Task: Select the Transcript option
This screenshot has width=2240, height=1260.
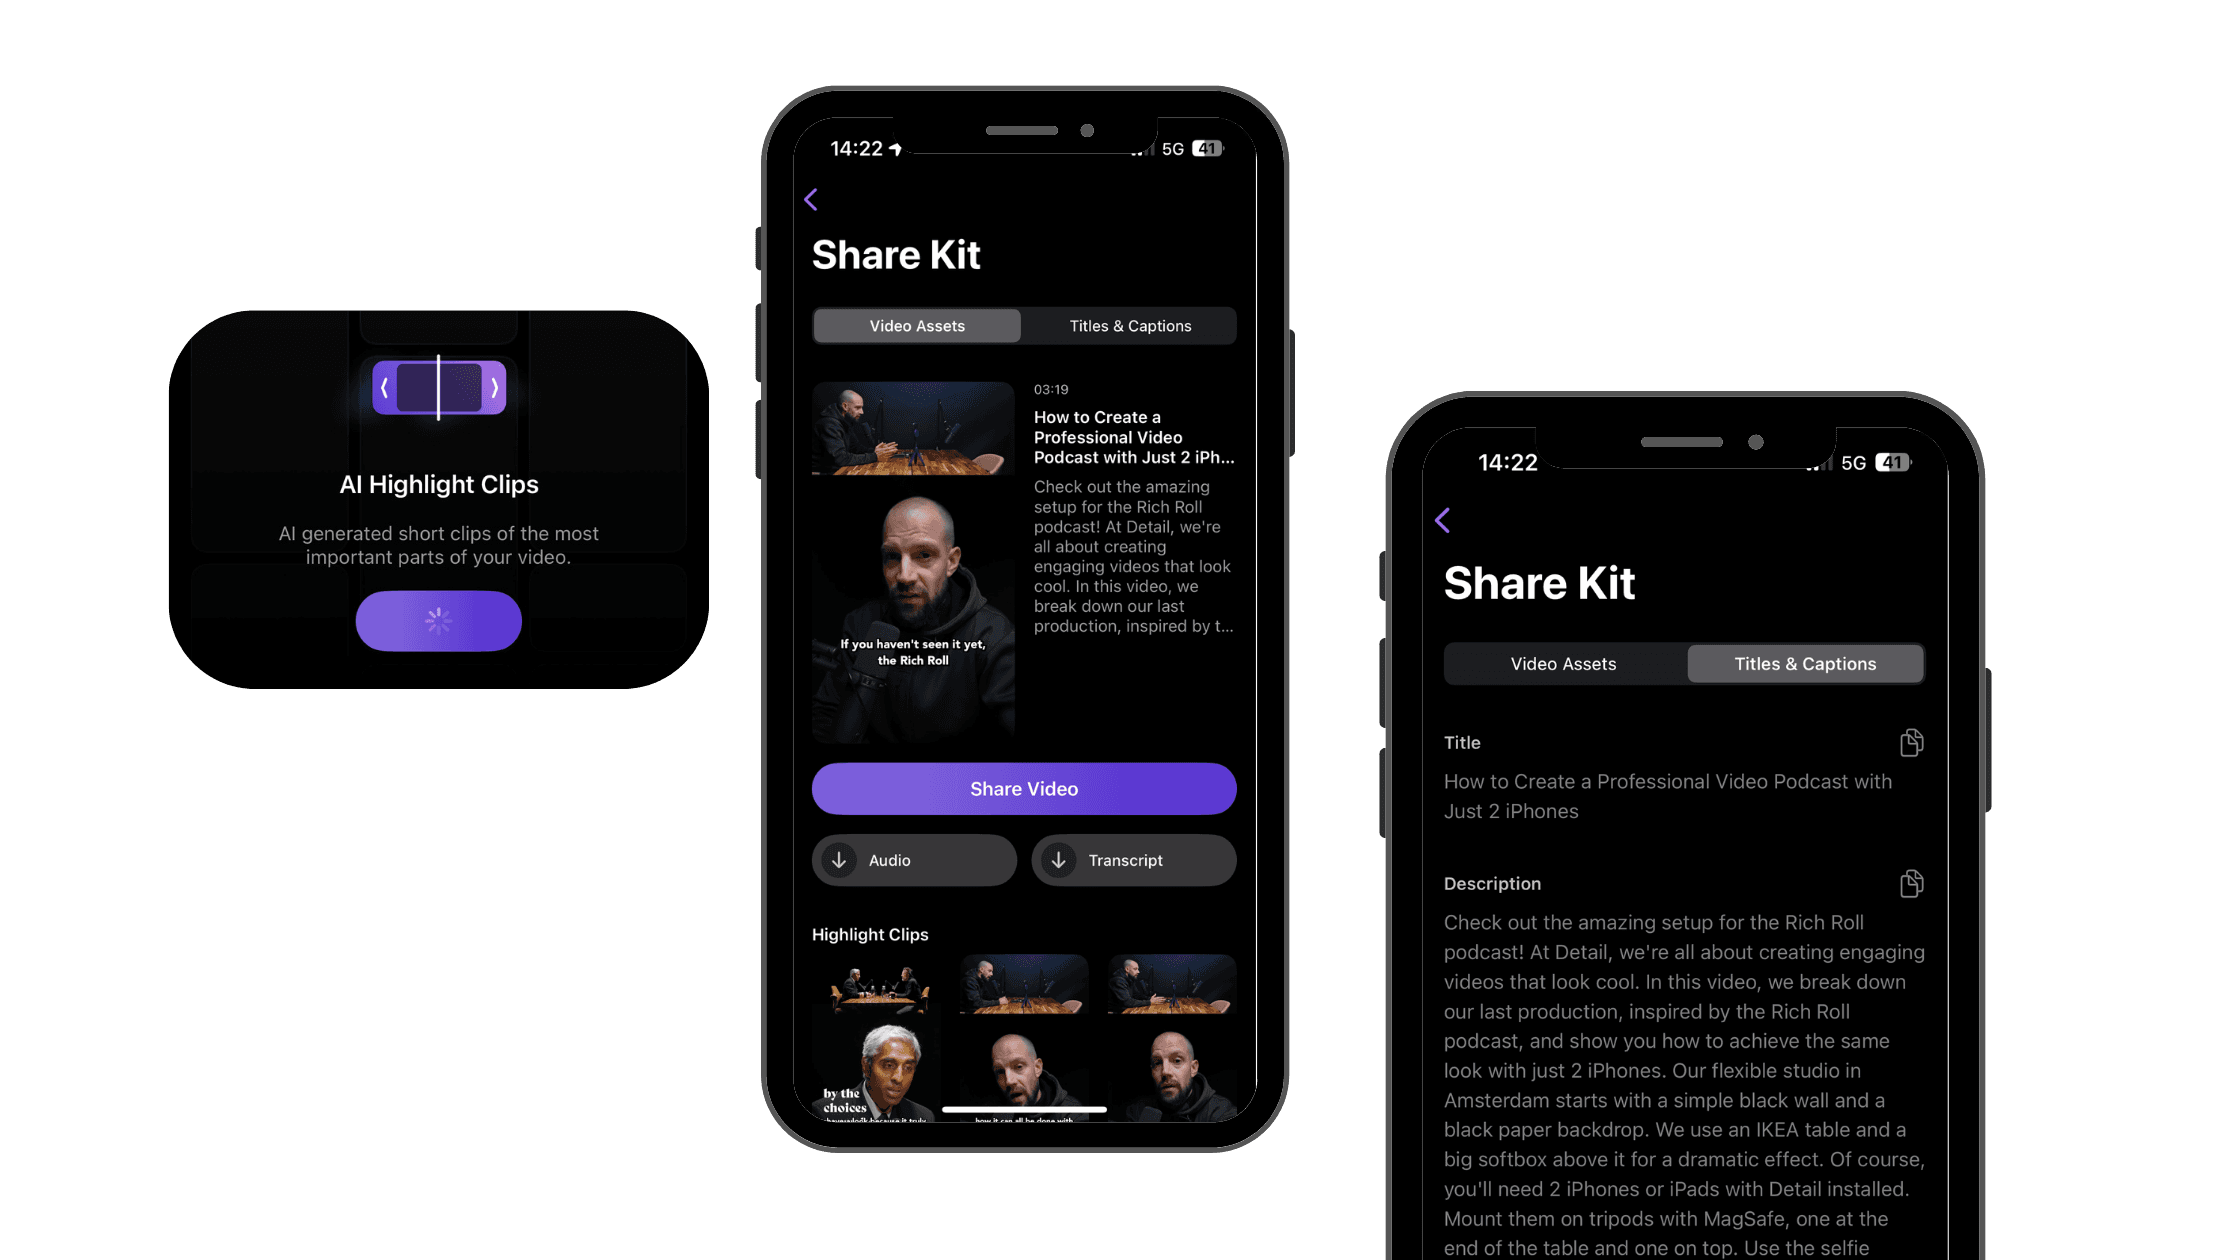Action: tap(1132, 860)
